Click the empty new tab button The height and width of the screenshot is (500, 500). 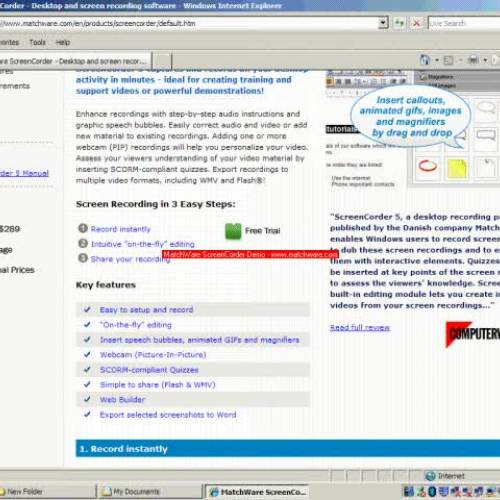pyautogui.click(x=162, y=61)
